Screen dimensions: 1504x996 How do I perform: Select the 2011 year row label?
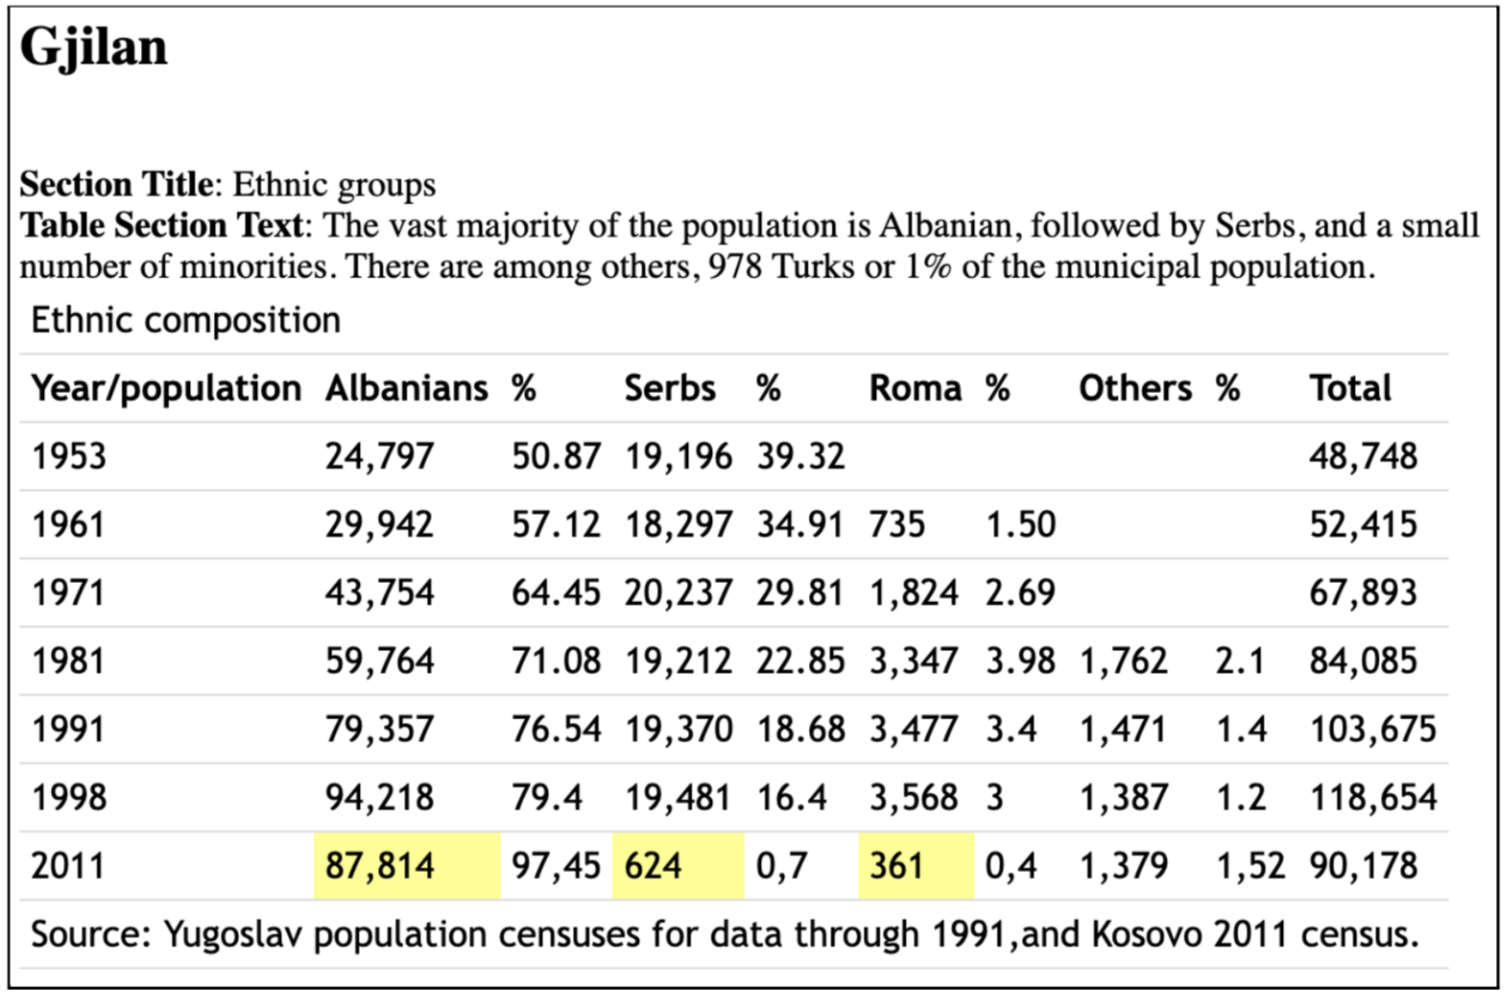pos(68,865)
